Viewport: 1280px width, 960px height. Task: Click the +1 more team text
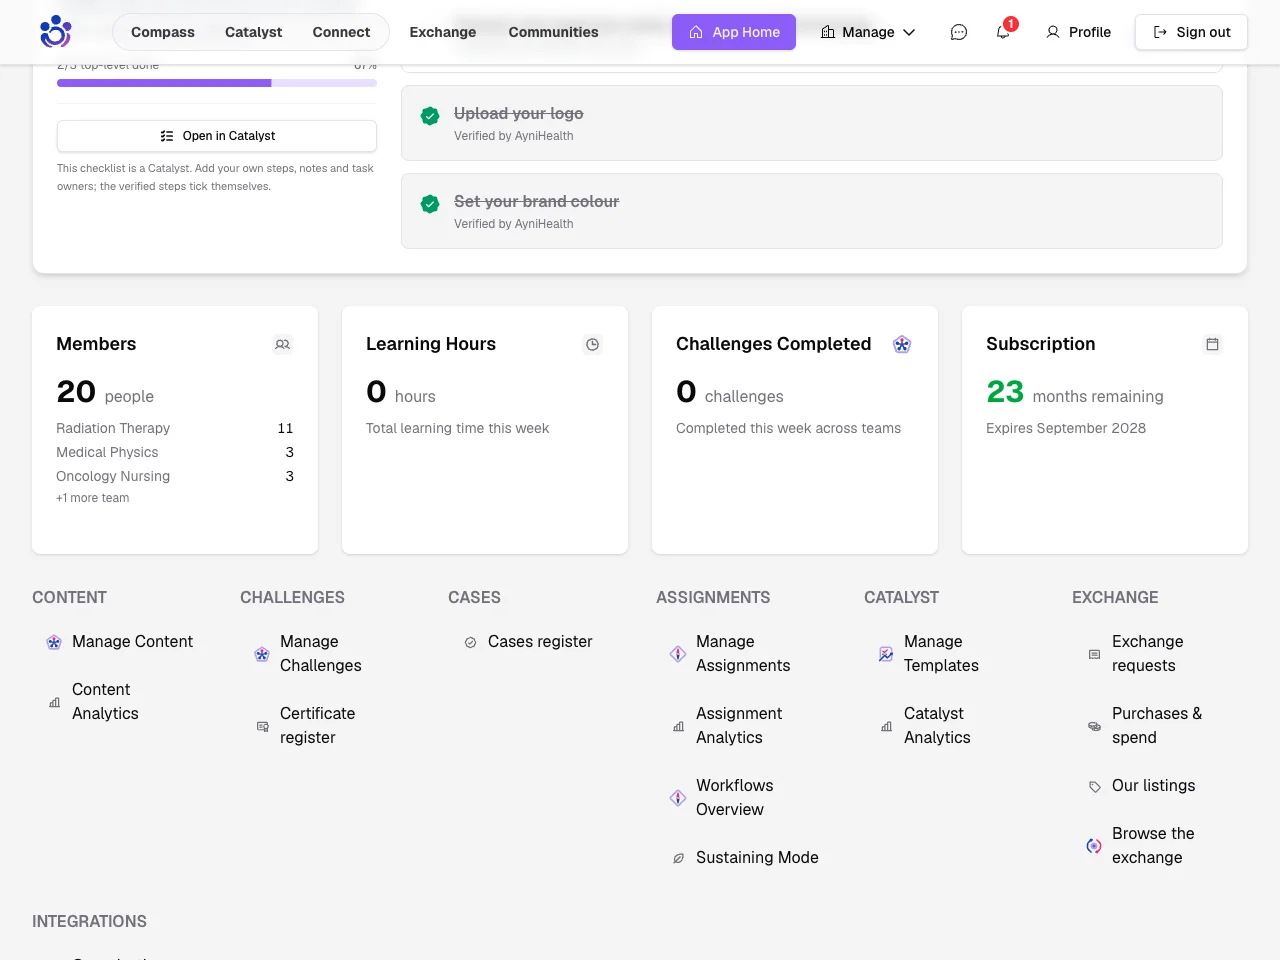pyautogui.click(x=93, y=498)
